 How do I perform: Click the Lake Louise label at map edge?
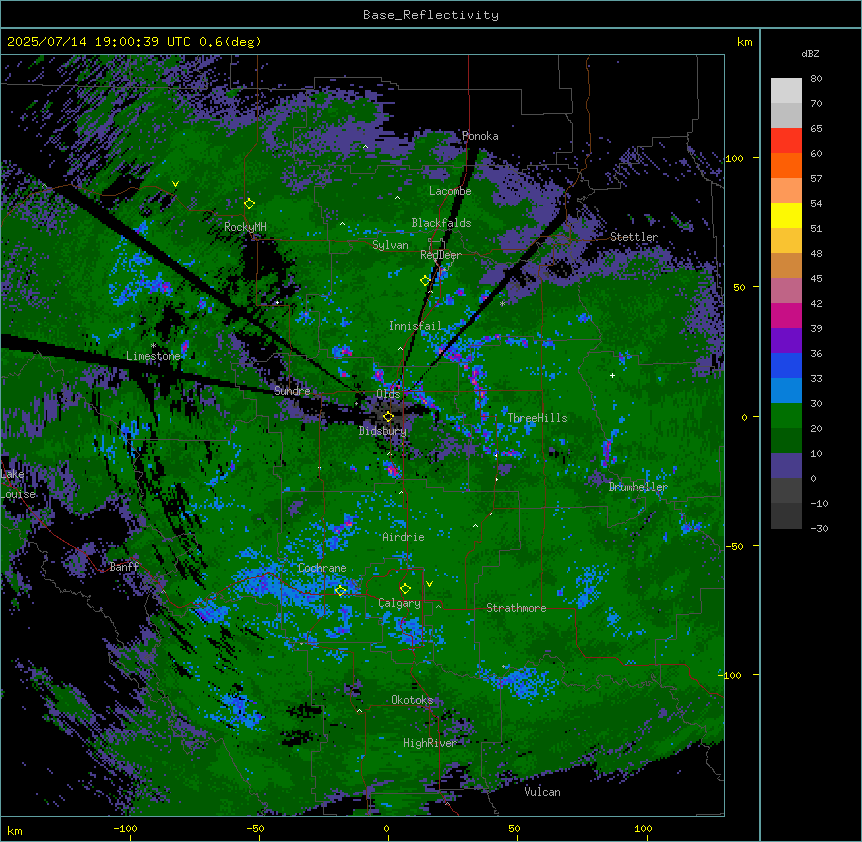[18, 484]
